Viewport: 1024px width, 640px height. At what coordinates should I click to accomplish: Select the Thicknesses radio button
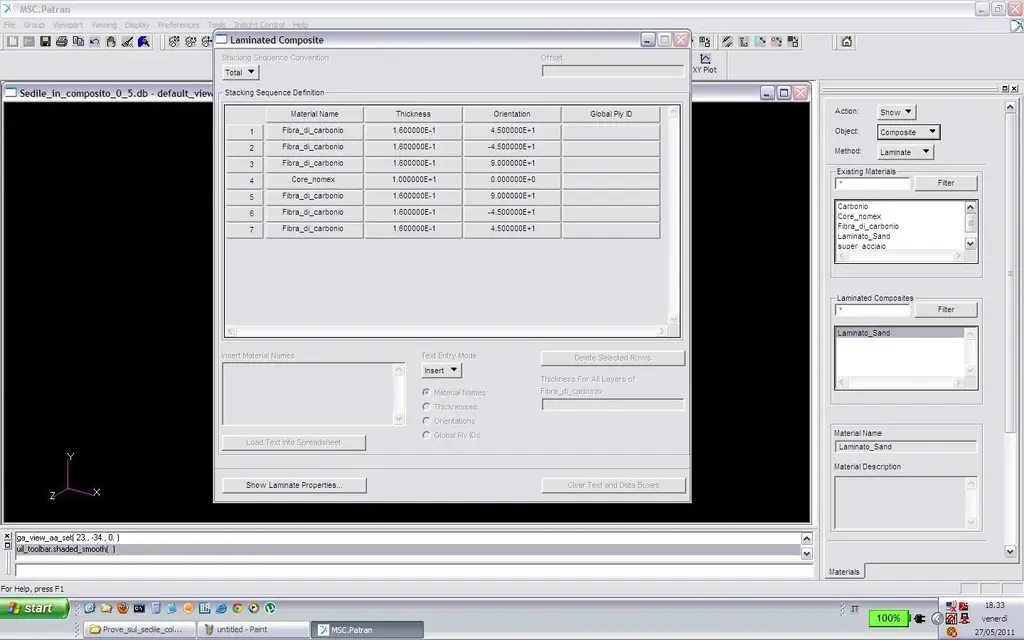[x=426, y=407]
